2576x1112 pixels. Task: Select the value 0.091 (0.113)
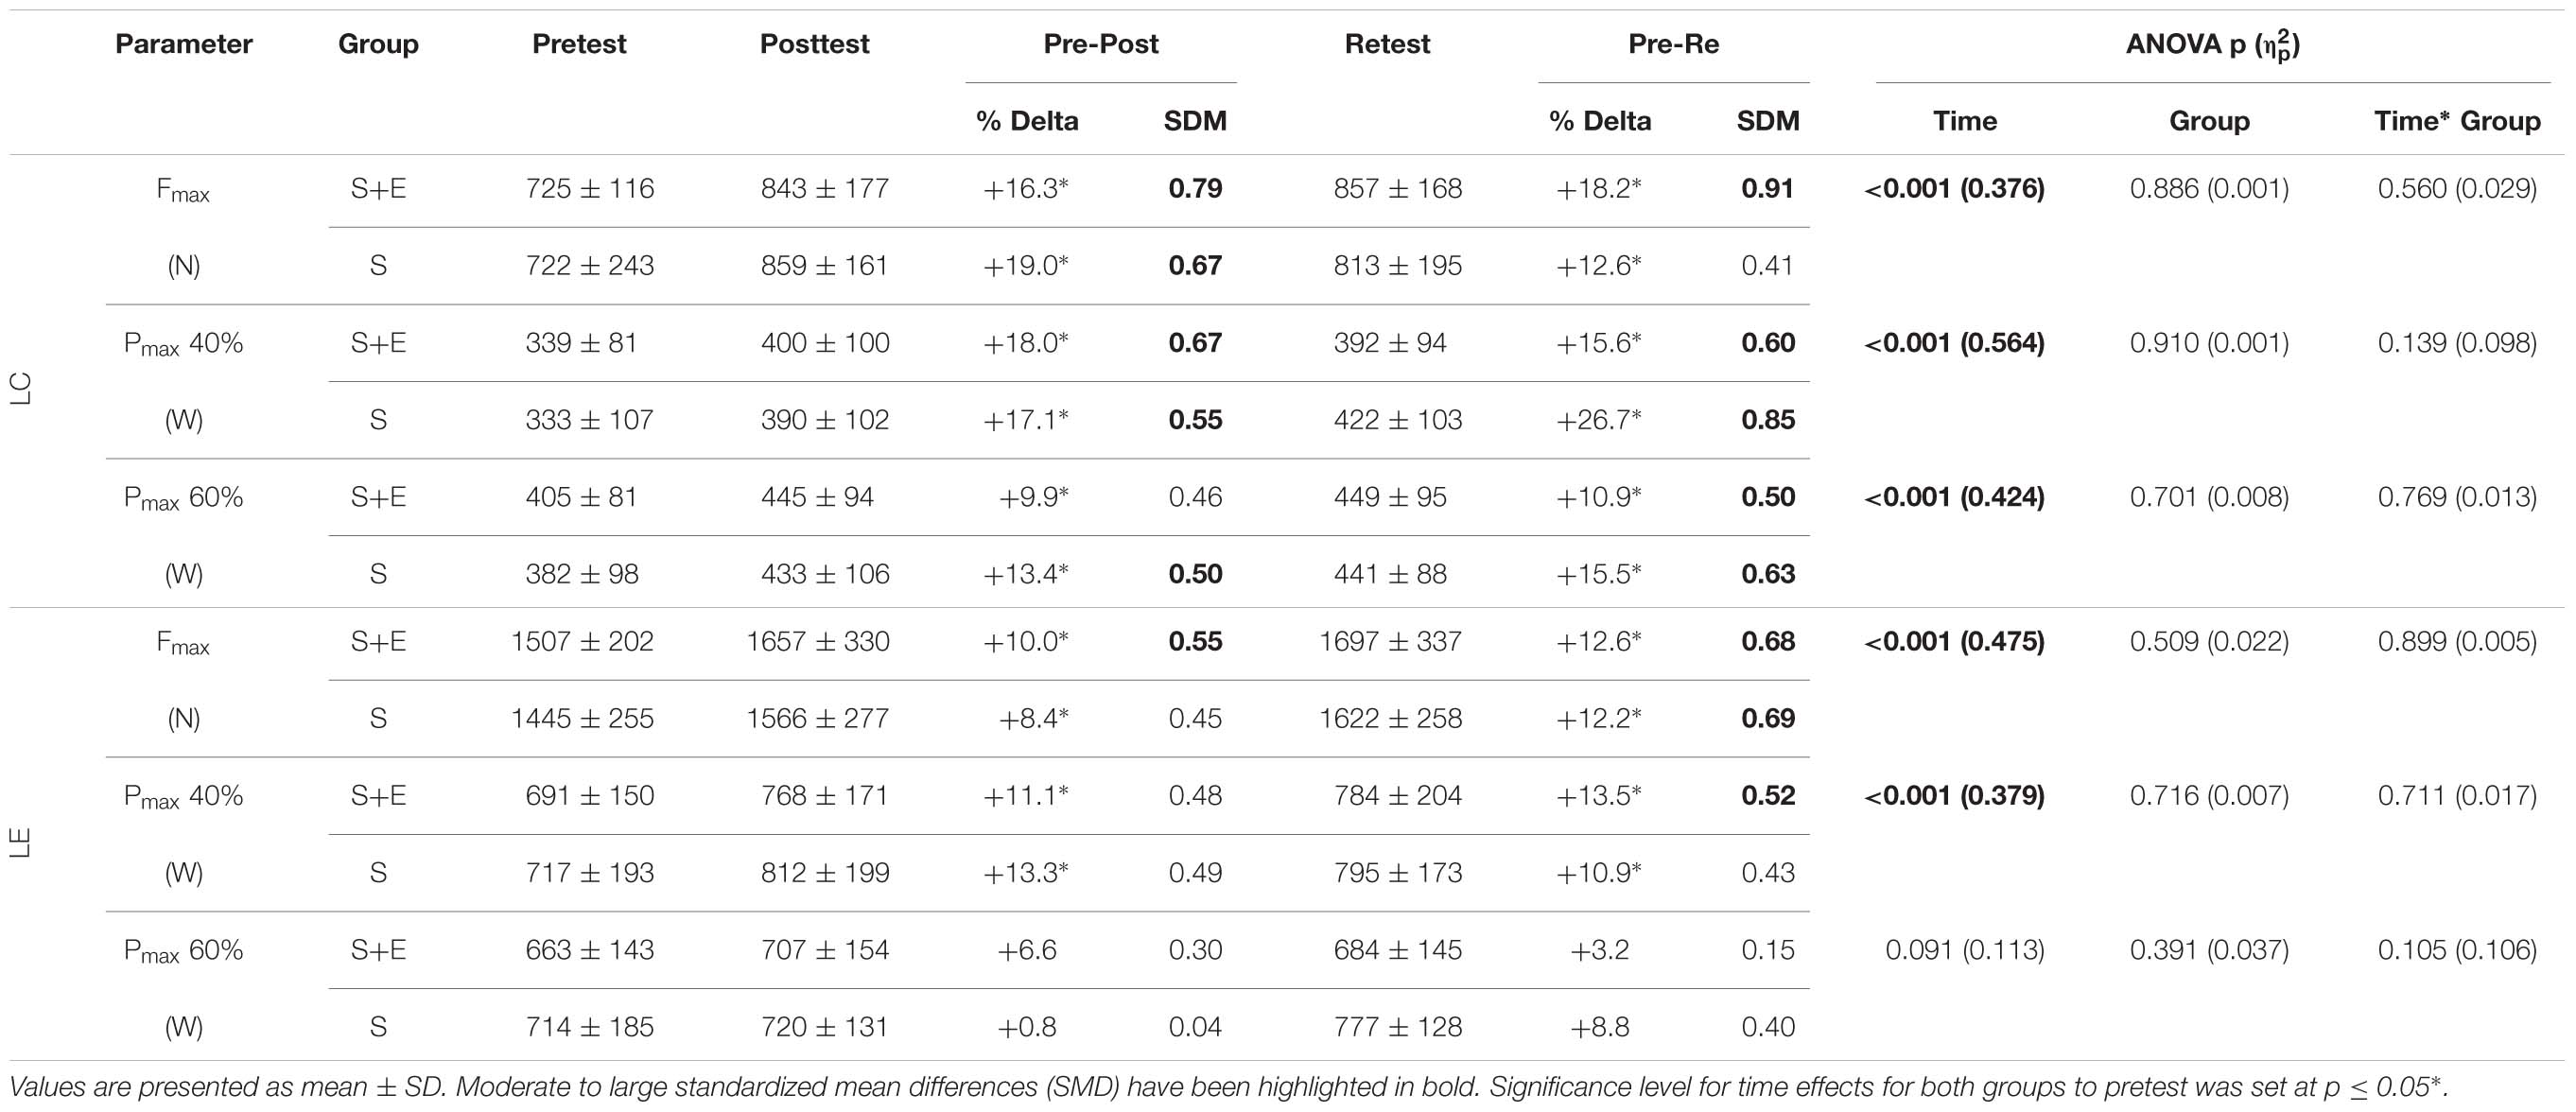tap(1965, 949)
